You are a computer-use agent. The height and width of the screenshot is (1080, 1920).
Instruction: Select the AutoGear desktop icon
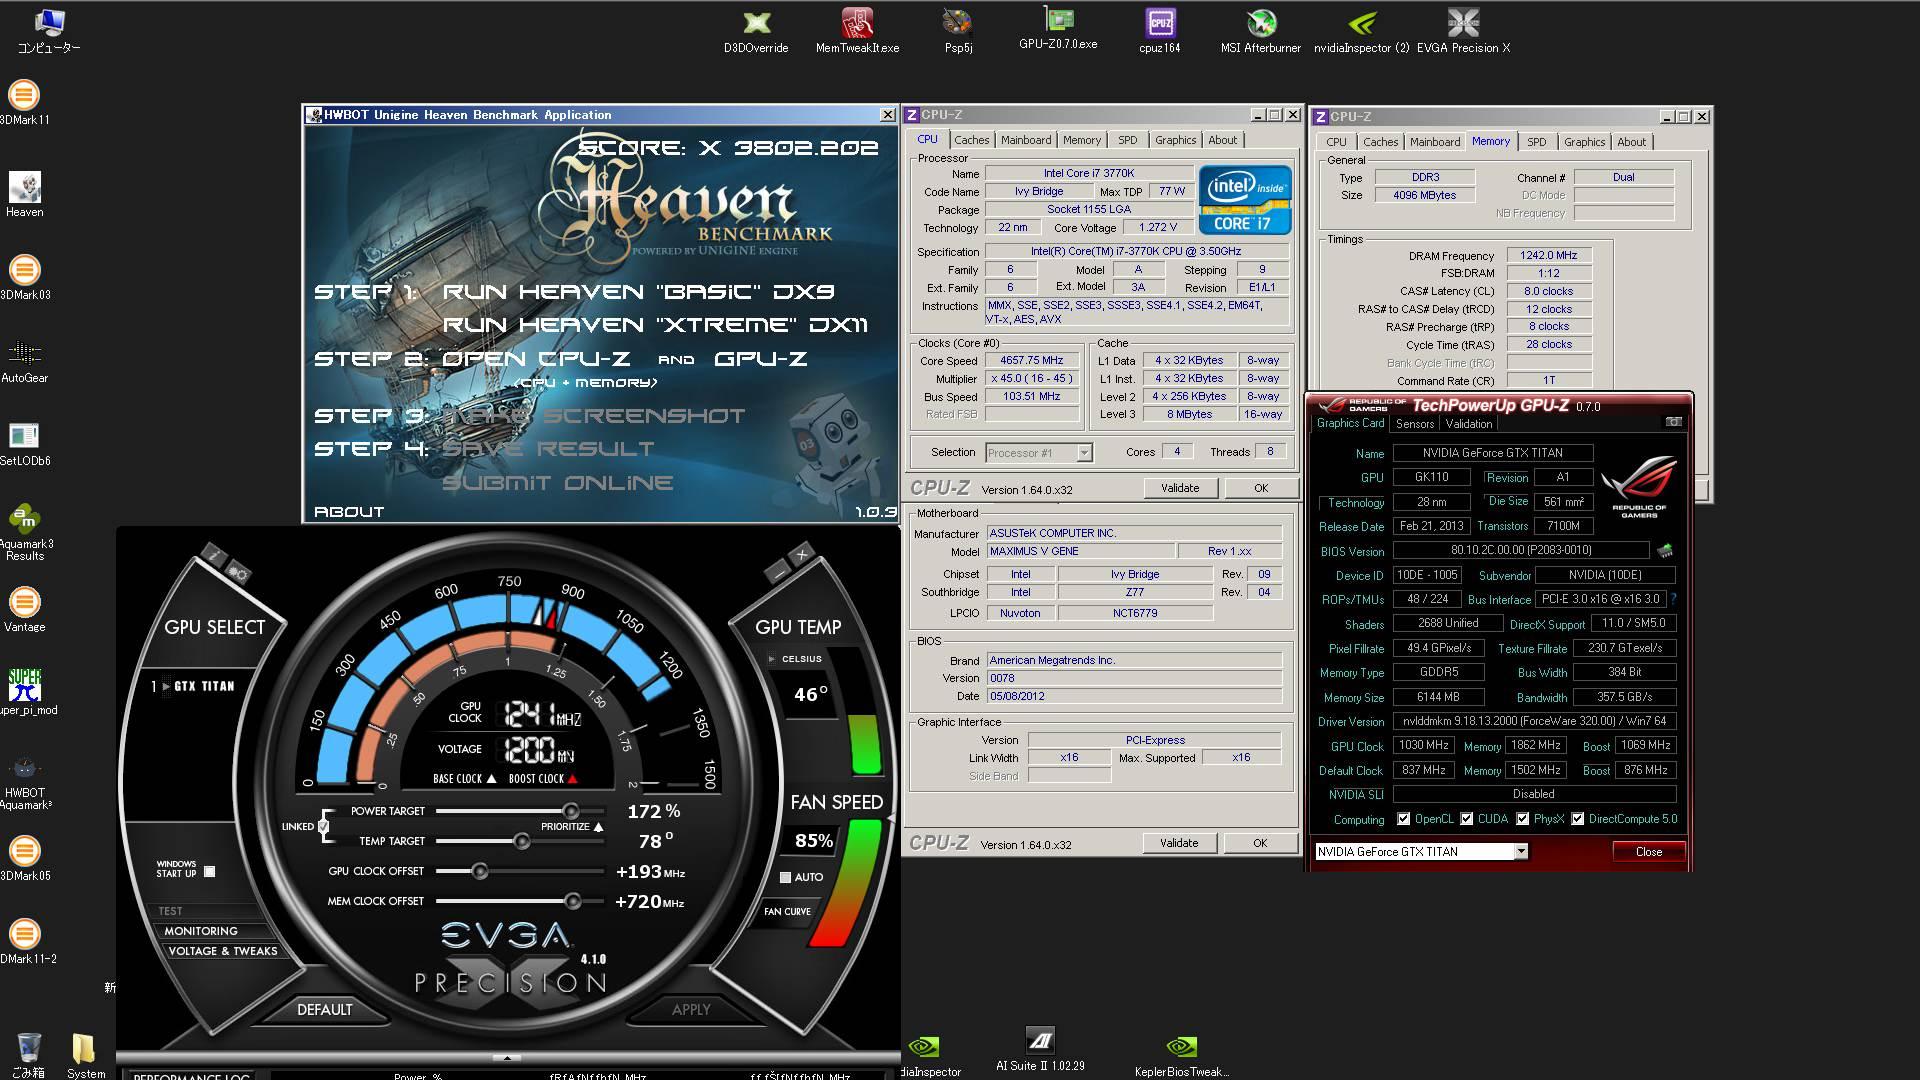pyautogui.click(x=24, y=361)
